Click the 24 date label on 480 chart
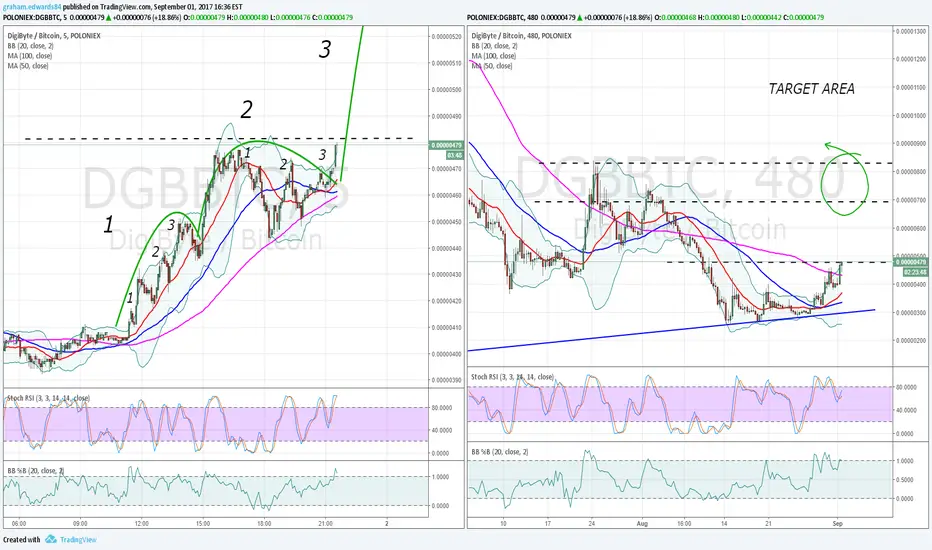Viewport: 932px width, 550px height. 591,524
